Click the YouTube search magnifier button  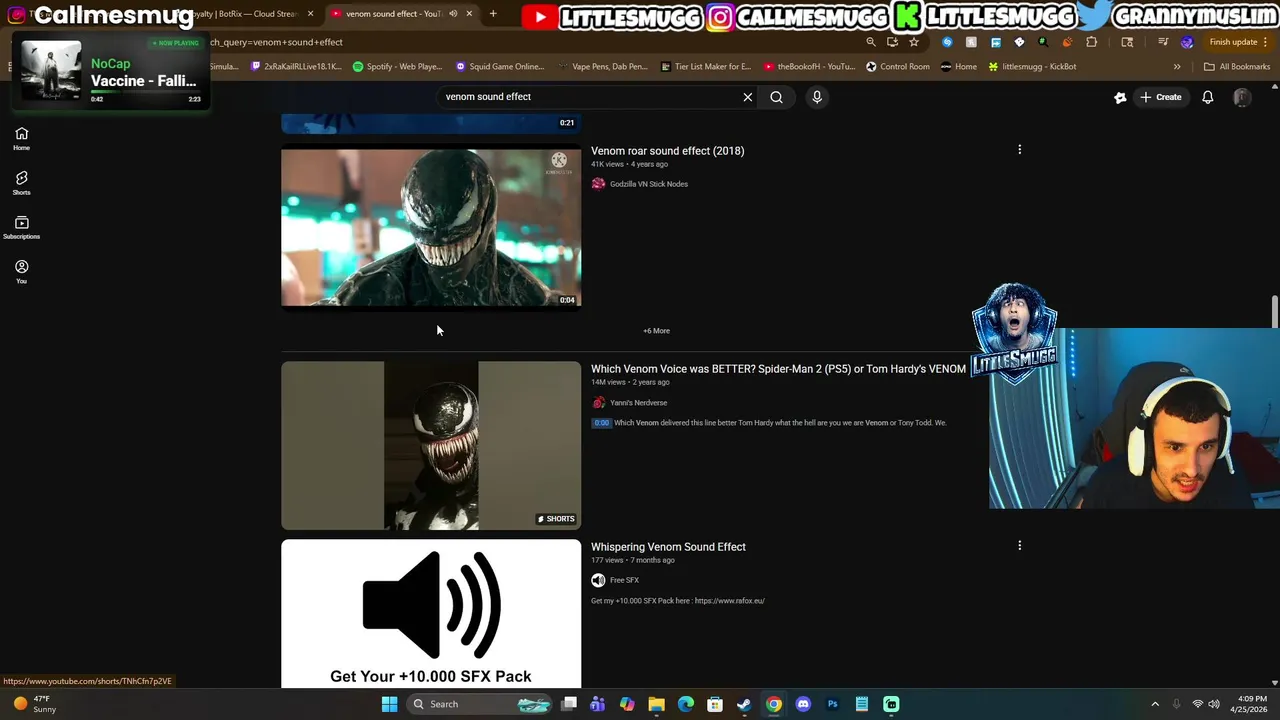[x=776, y=97]
